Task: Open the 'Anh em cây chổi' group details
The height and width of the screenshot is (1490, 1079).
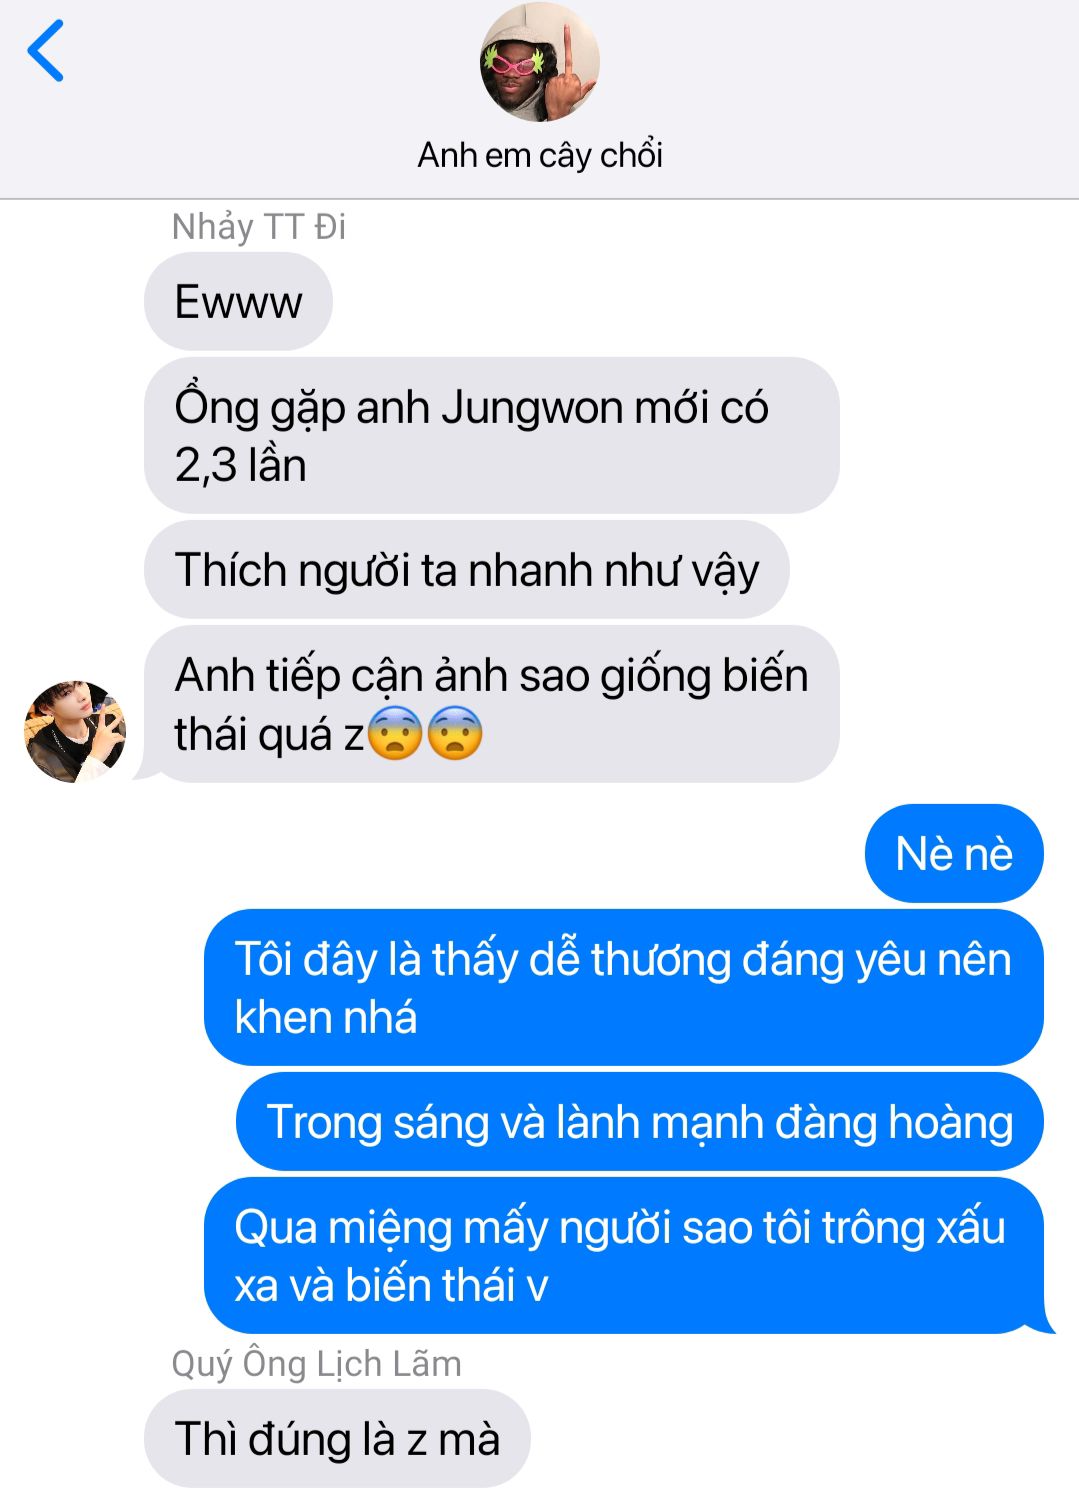Action: pos(540,155)
